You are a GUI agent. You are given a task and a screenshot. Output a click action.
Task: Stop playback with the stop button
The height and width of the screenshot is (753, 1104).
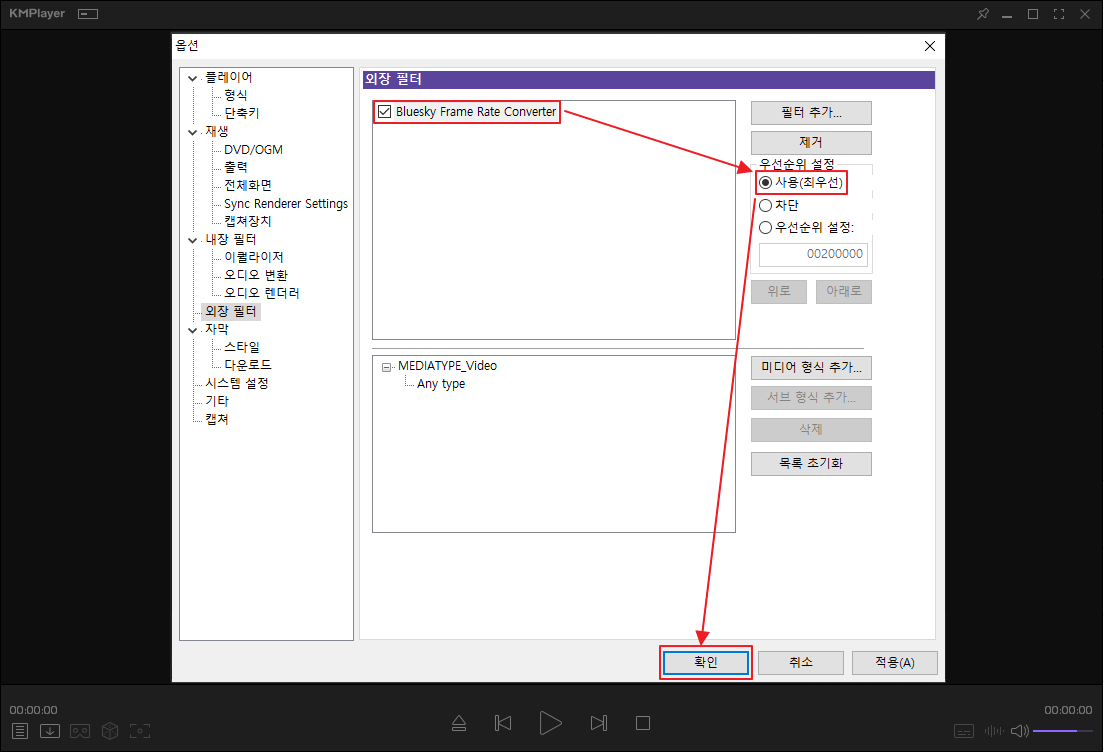(x=643, y=723)
